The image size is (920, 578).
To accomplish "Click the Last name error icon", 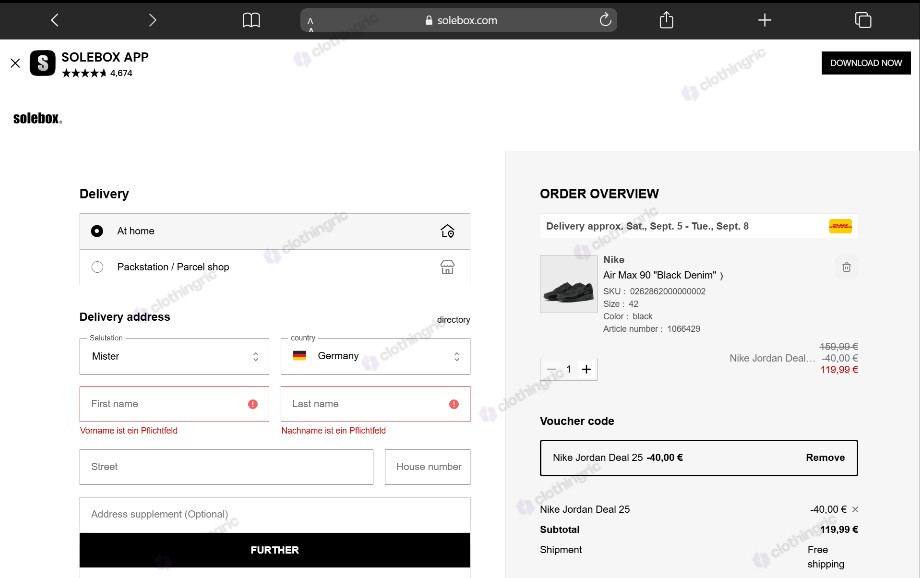I will [454, 404].
